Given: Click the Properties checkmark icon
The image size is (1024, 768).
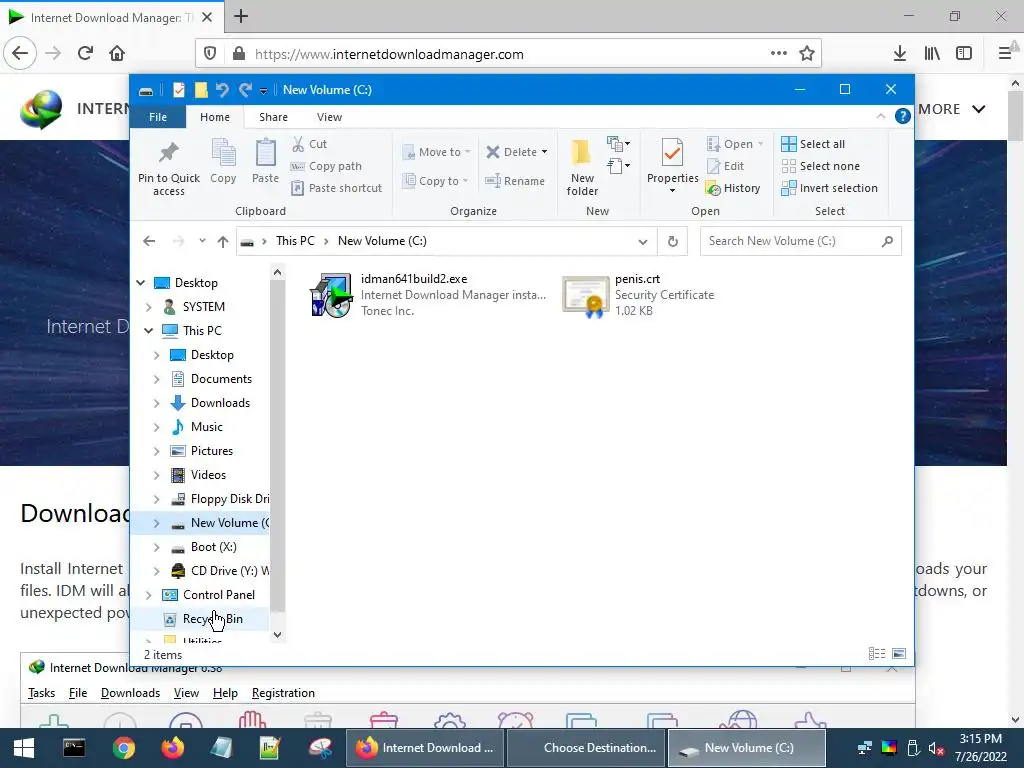Looking at the screenshot, I should click(x=672, y=153).
